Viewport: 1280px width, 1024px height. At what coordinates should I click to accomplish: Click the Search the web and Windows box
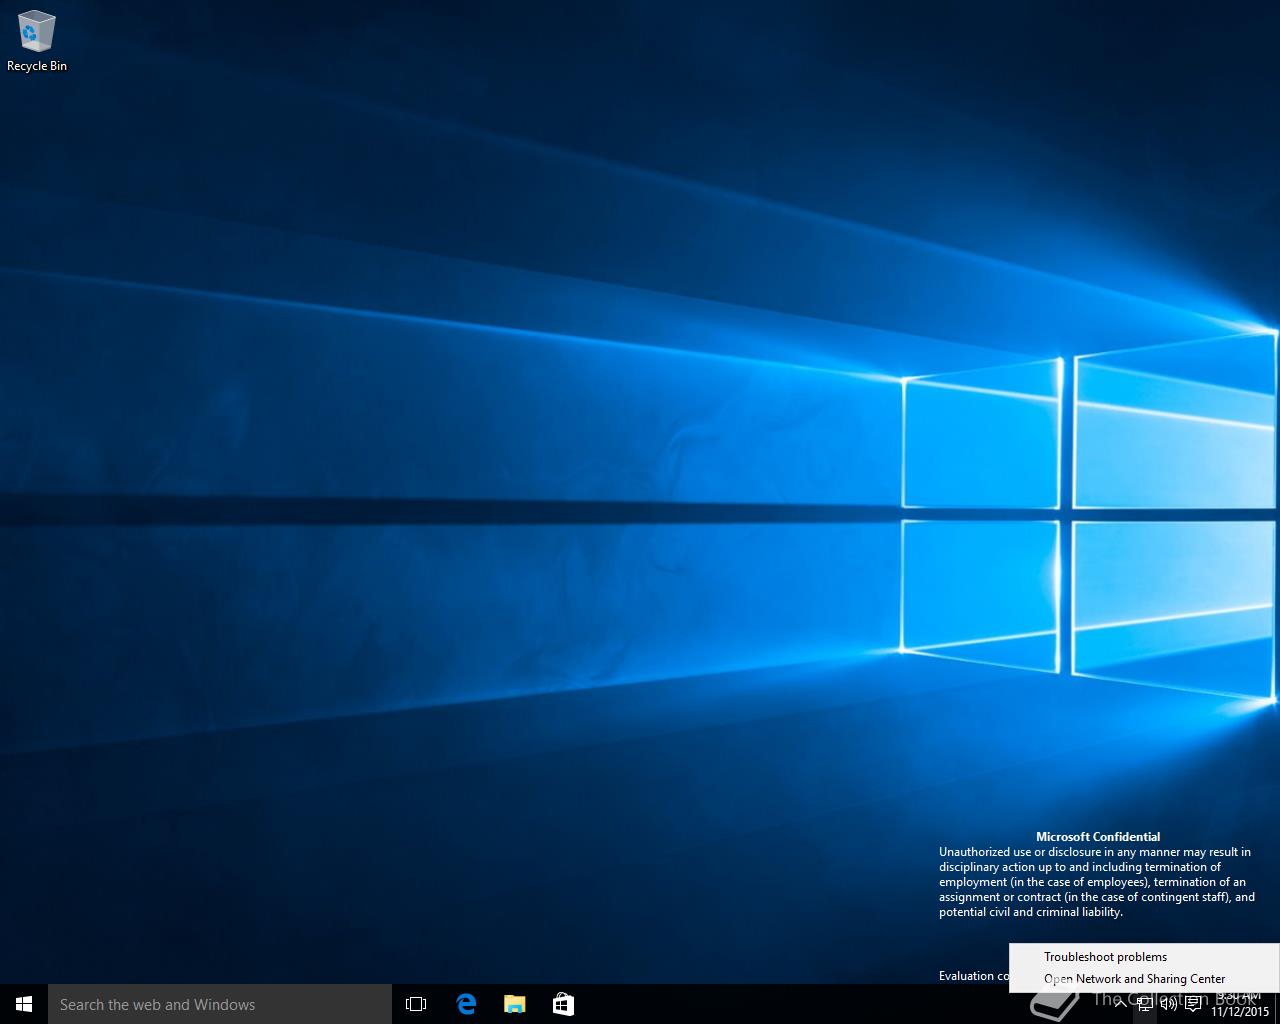[220, 1004]
